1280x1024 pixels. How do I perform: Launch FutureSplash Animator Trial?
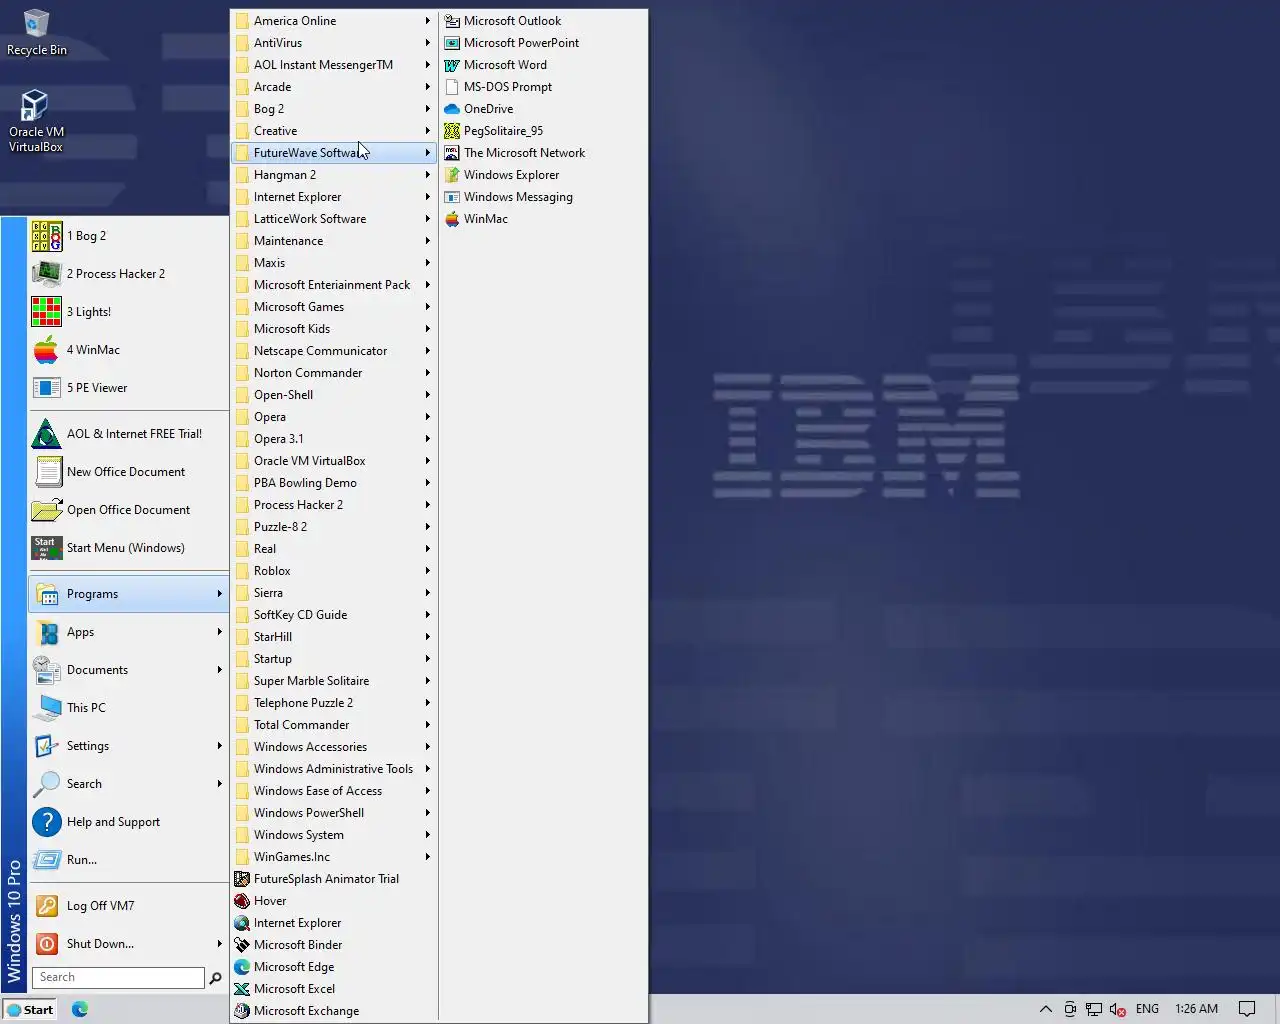tap(334, 879)
